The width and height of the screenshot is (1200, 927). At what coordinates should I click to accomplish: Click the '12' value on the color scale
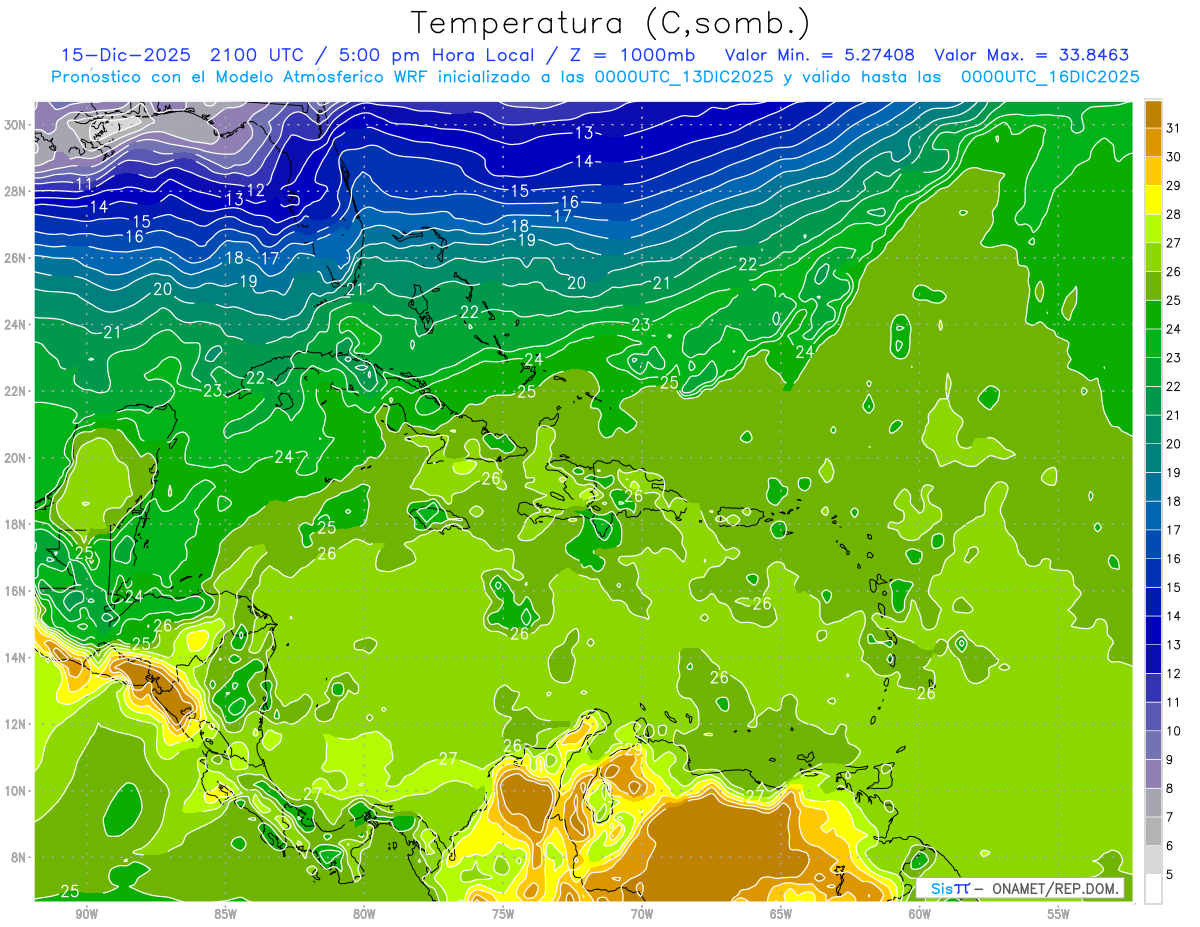pyautogui.click(x=1173, y=674)
